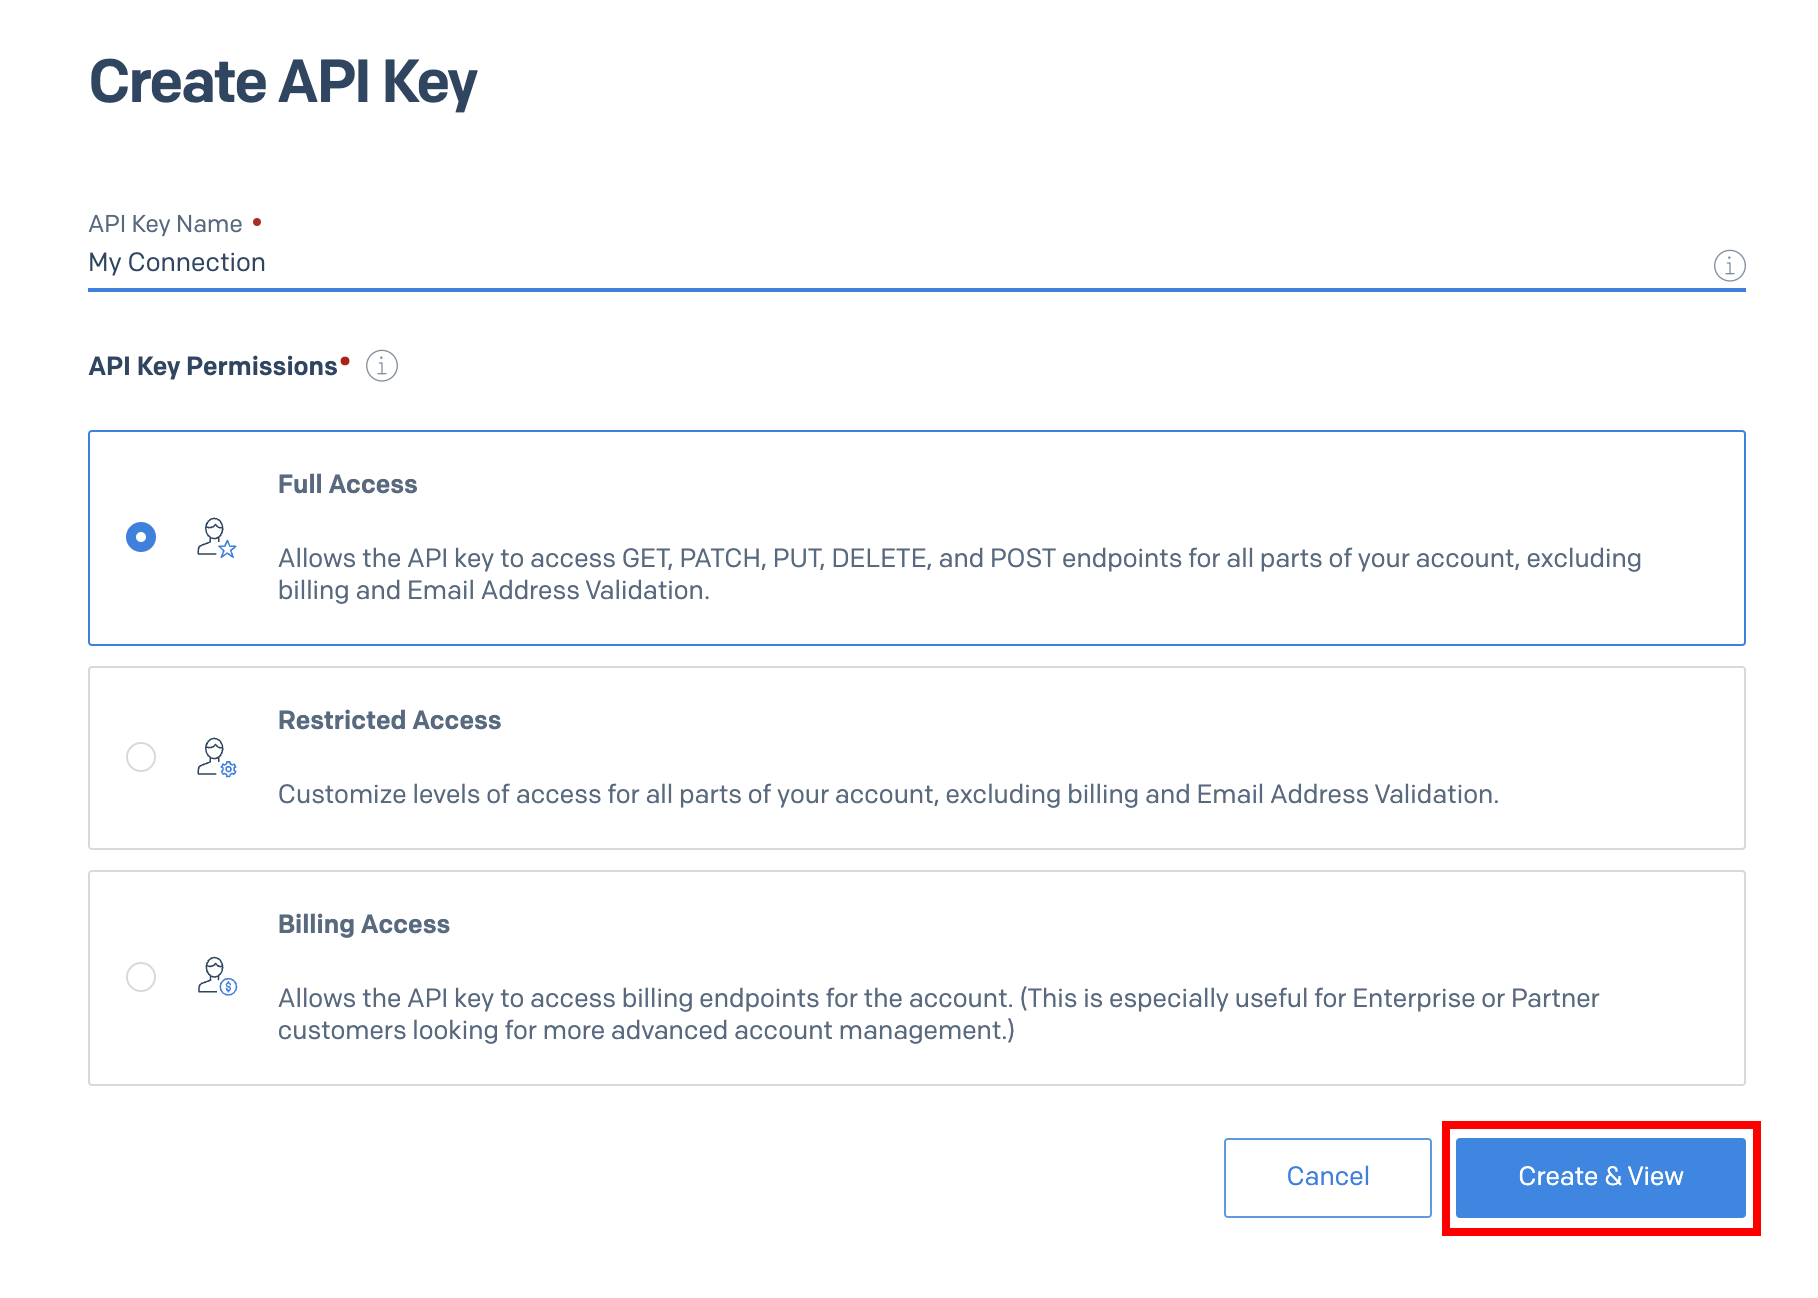
Task: Select the Restricted Access radio button
Action: pos(141,757)
